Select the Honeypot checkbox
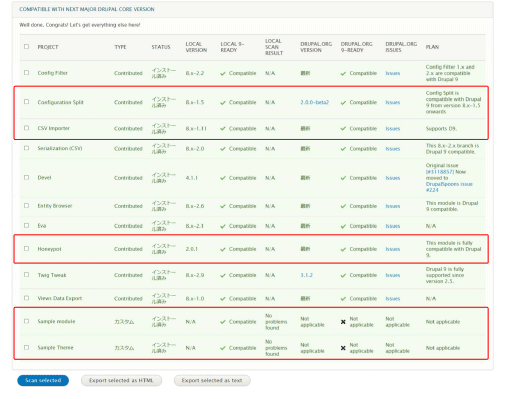Screen dimensions: 505x399 26,249
